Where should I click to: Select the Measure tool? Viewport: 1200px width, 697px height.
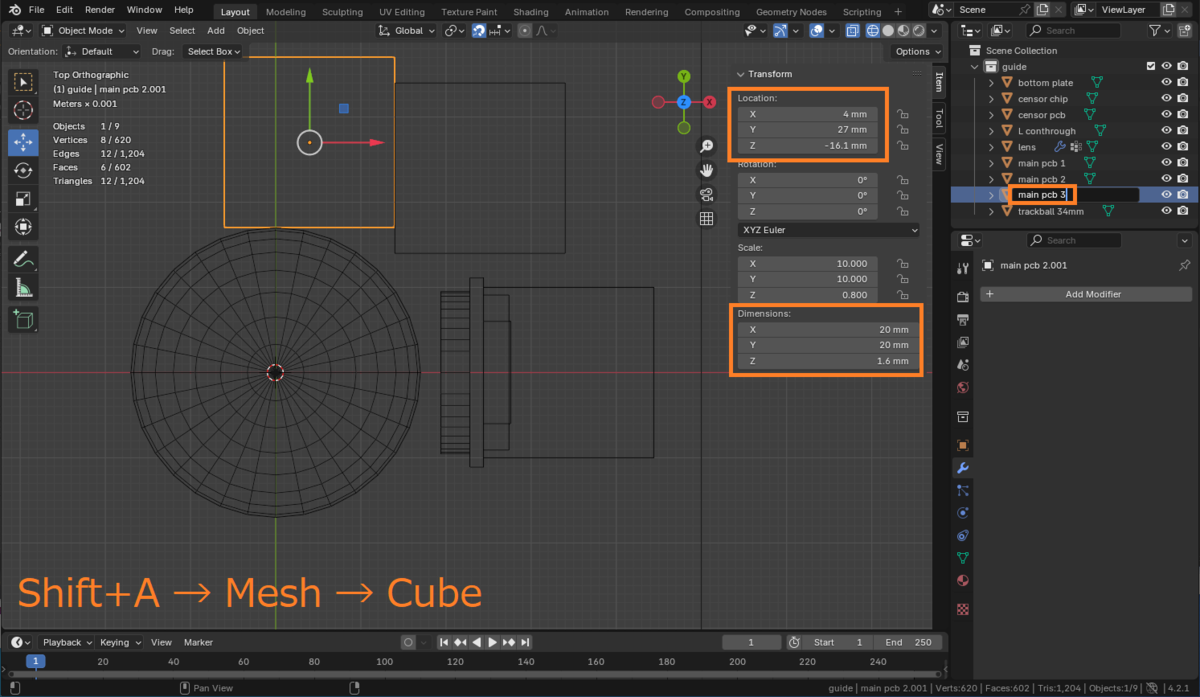(23, 288)
